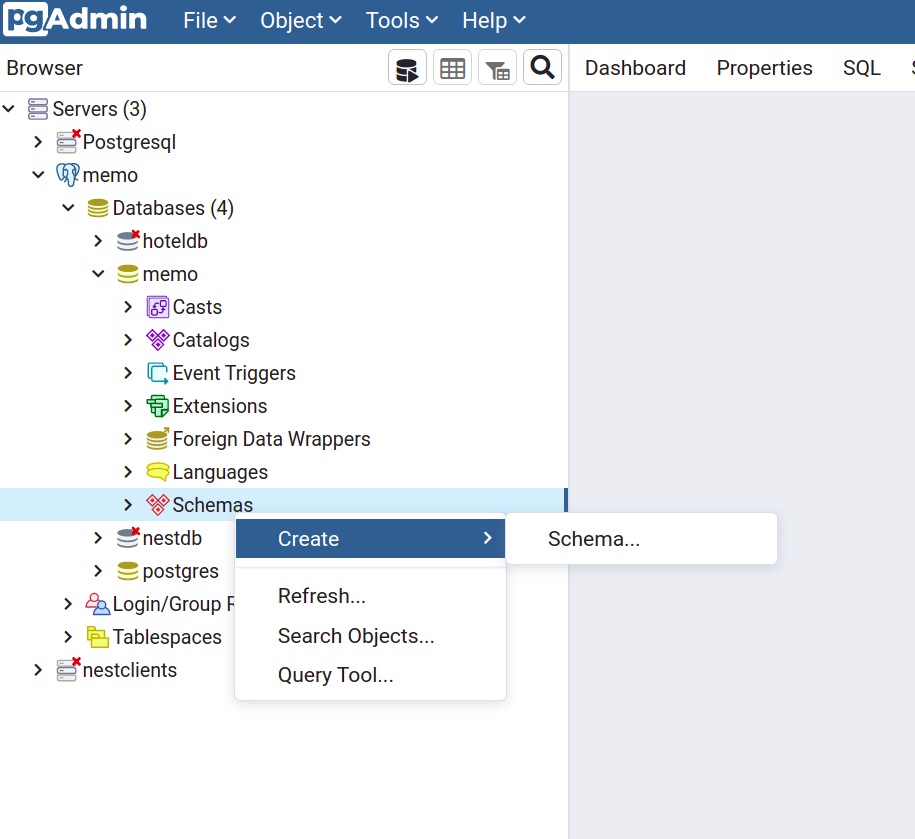Open the SQL tab
This screenshot has height=839, width=915.
(861, 68)
